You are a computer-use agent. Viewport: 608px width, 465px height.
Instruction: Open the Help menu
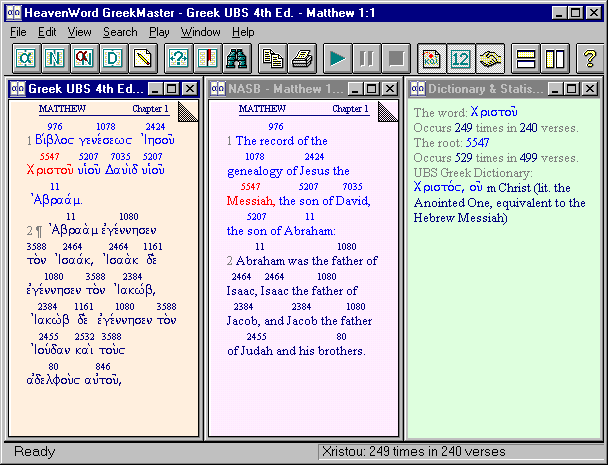pyautogui.click(x=243, y=32)
